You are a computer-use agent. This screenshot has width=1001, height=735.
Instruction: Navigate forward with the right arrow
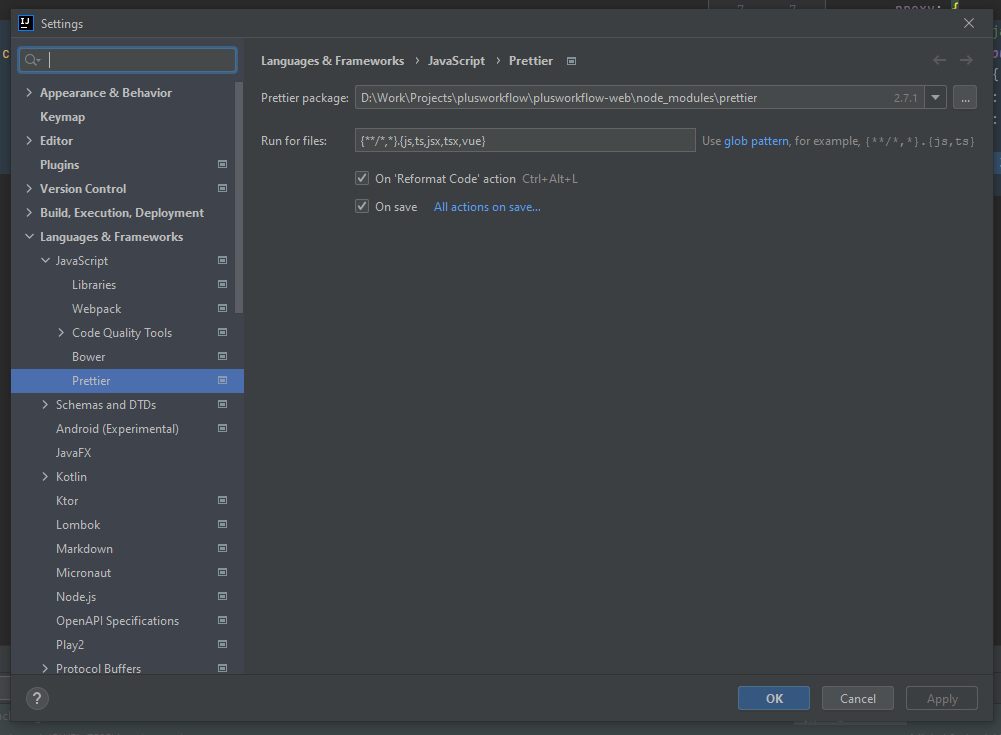[966, 60]
